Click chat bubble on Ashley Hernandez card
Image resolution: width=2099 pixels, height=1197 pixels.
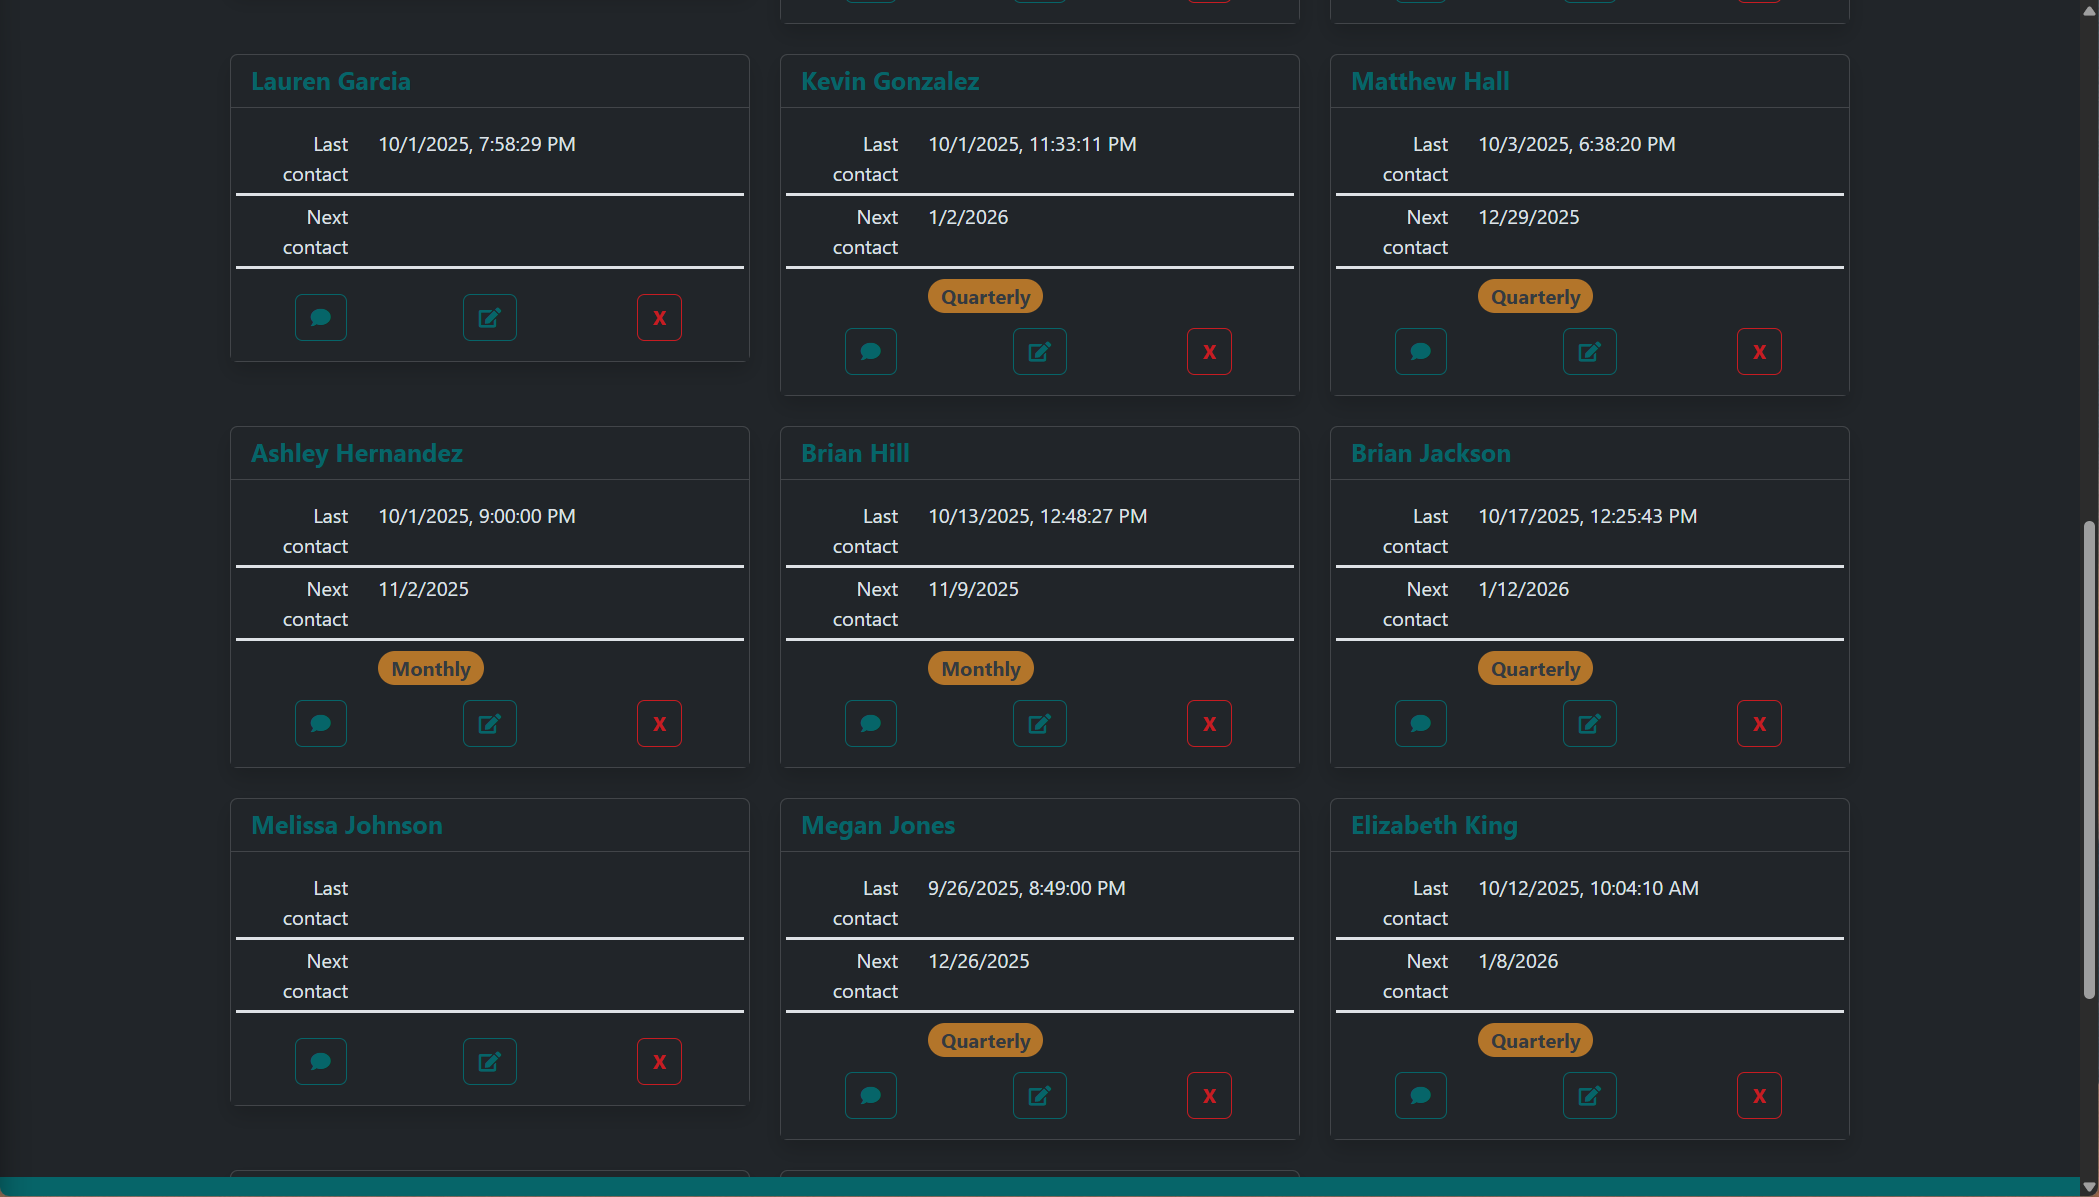pyautogui.click(x=321, y=724)
